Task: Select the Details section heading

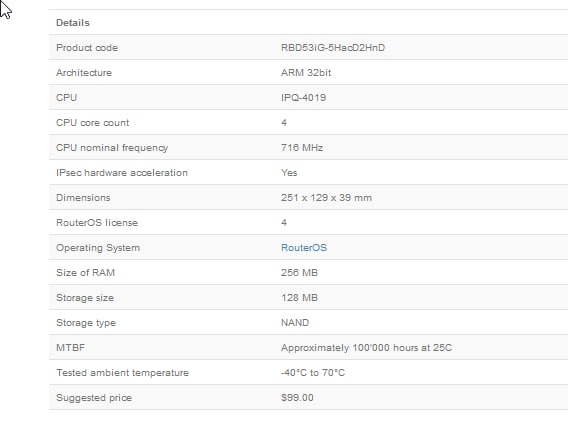Action: pos(73,22)
